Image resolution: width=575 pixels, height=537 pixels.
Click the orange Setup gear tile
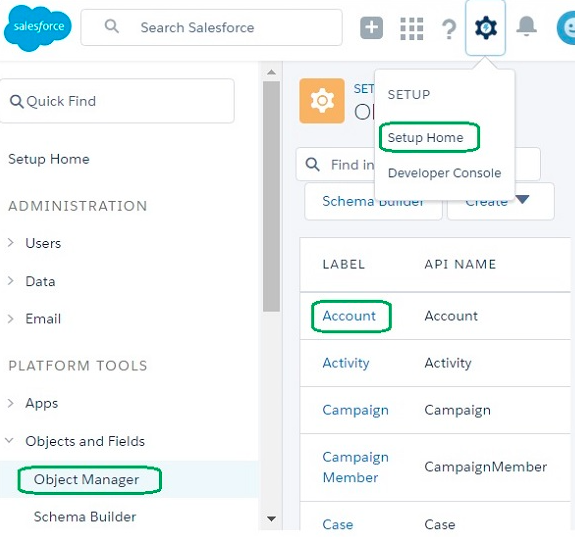point(322,101)
